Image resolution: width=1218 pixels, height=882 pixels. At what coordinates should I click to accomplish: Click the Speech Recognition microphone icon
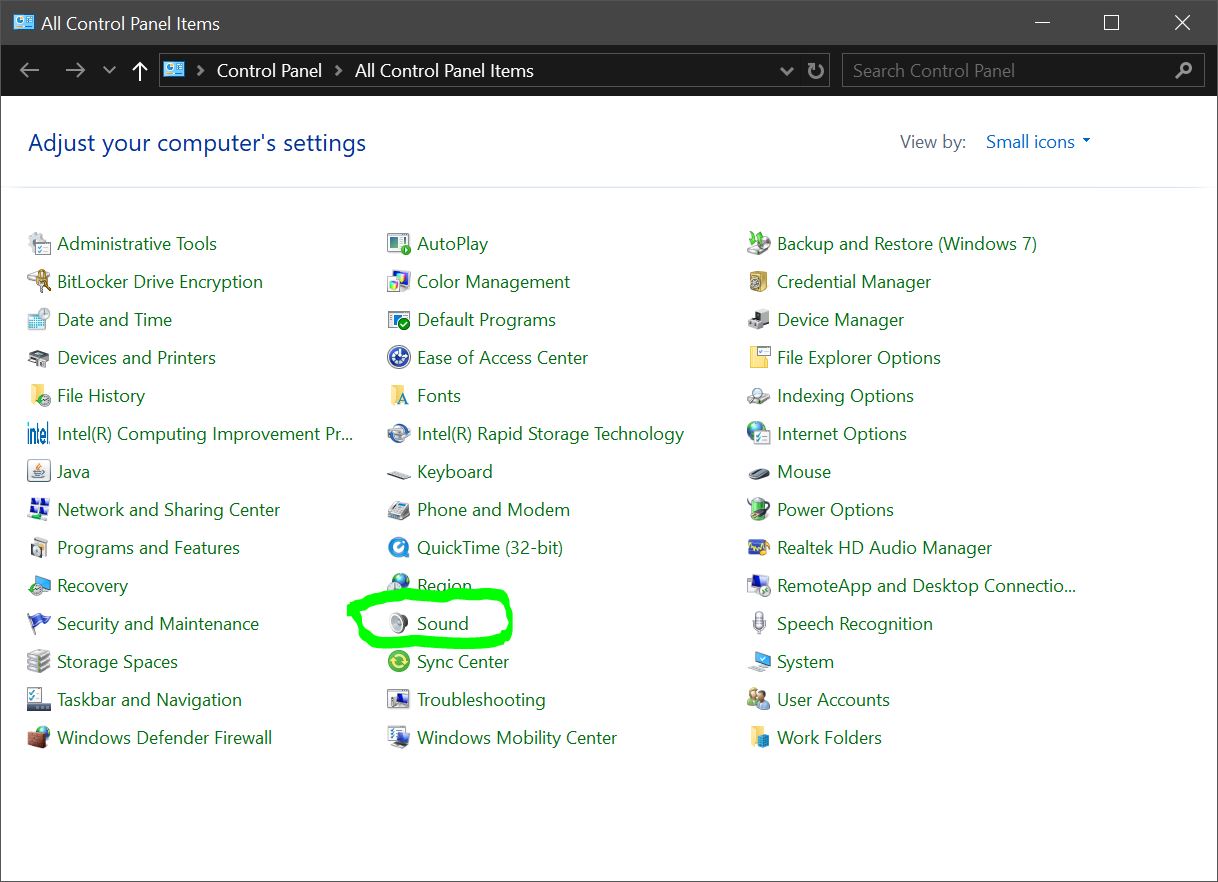pos(759,624)
